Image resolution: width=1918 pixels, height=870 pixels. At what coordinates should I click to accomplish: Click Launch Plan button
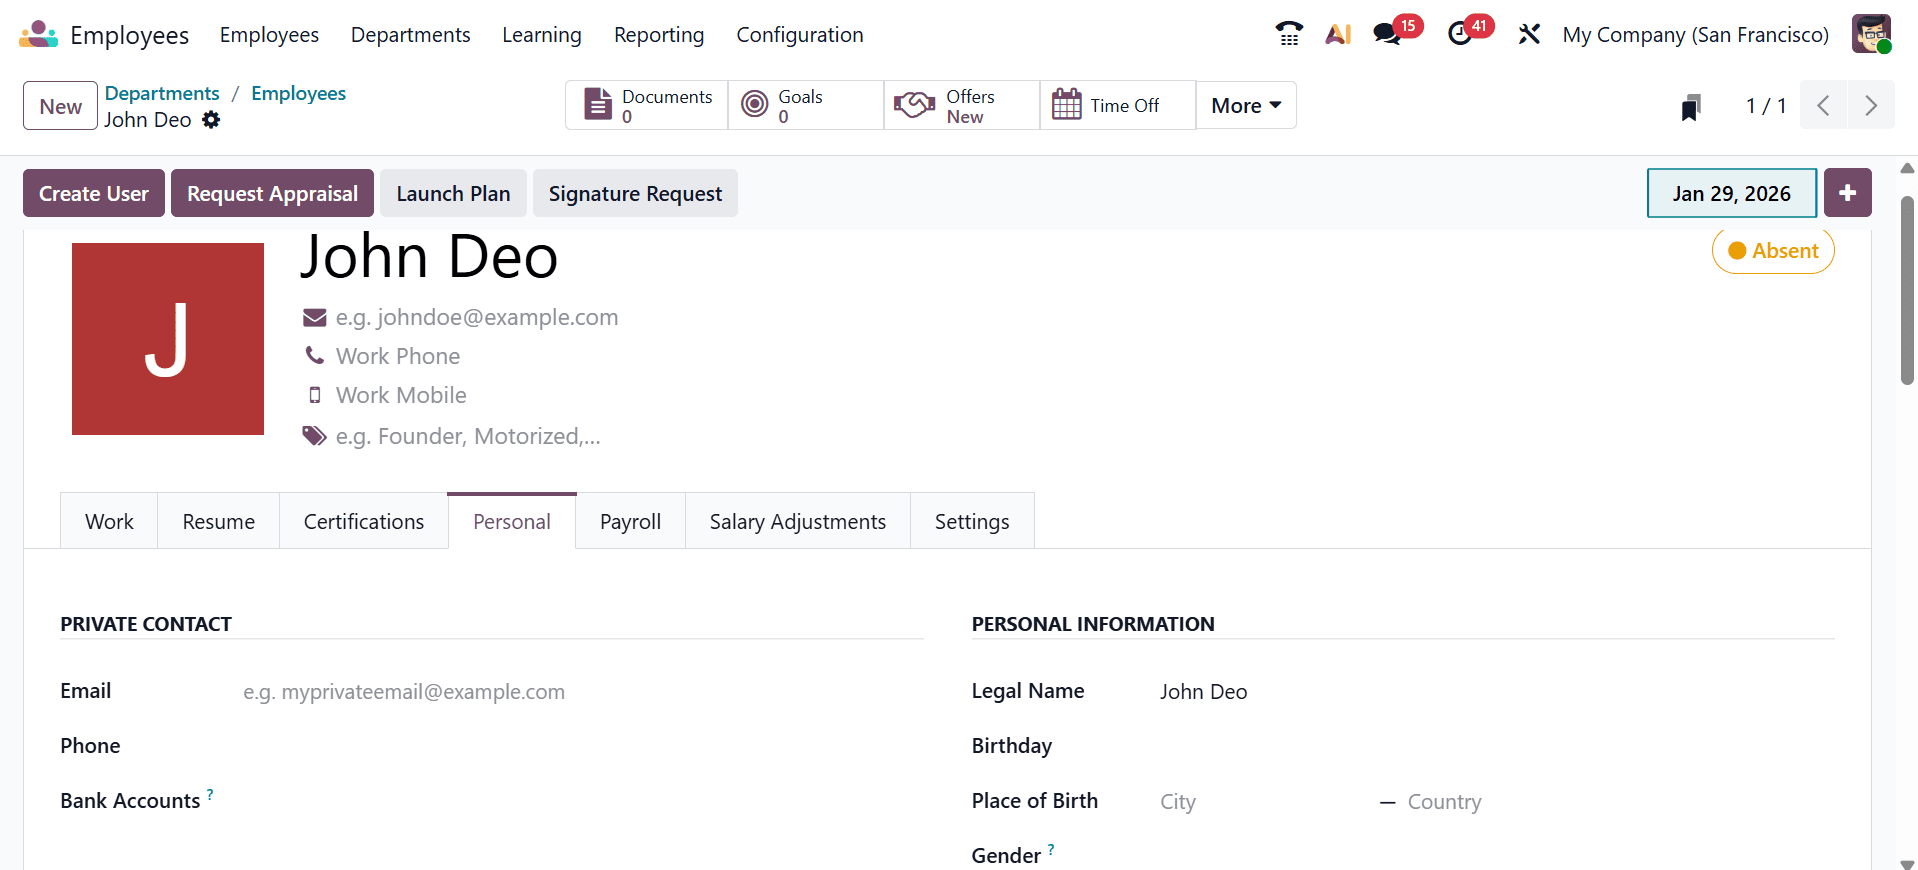point(453,193)
